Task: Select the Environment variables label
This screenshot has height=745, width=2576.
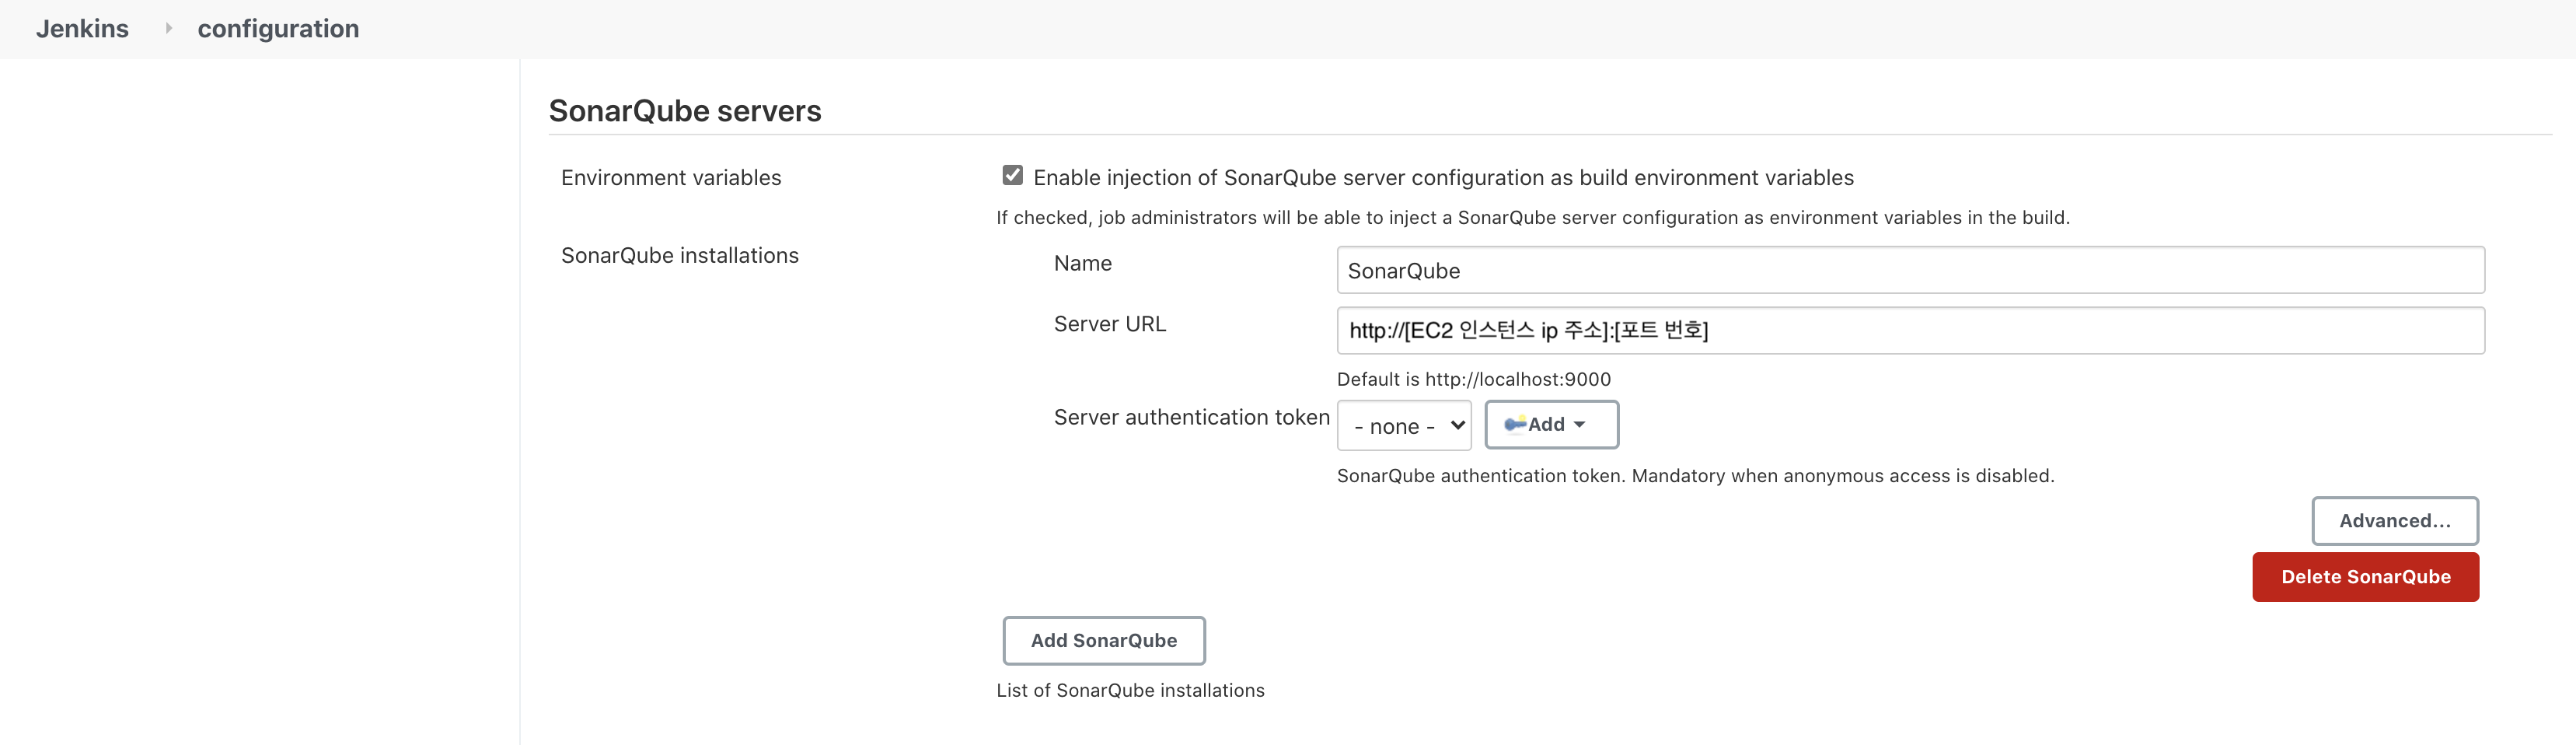Action: 671,178
